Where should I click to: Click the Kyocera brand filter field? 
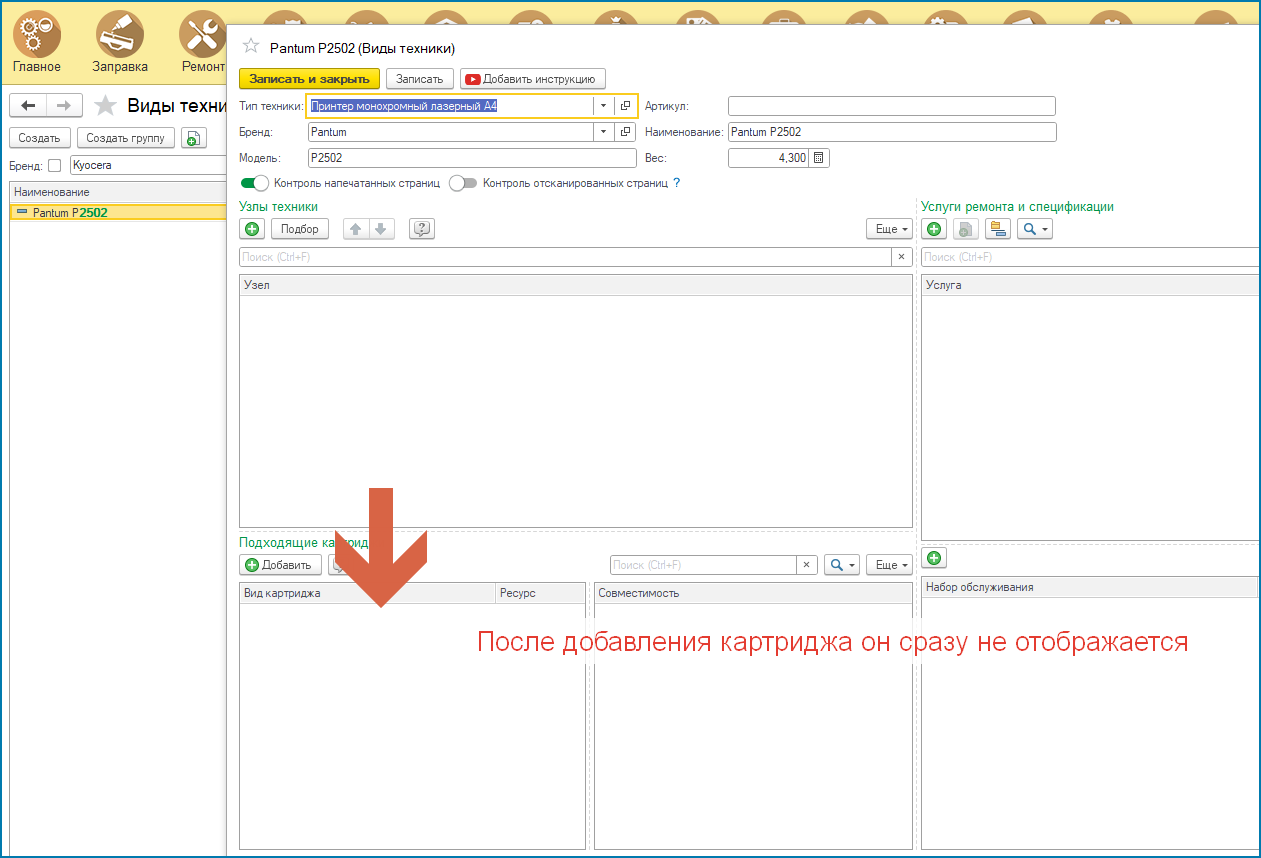[x=149, y=165]
